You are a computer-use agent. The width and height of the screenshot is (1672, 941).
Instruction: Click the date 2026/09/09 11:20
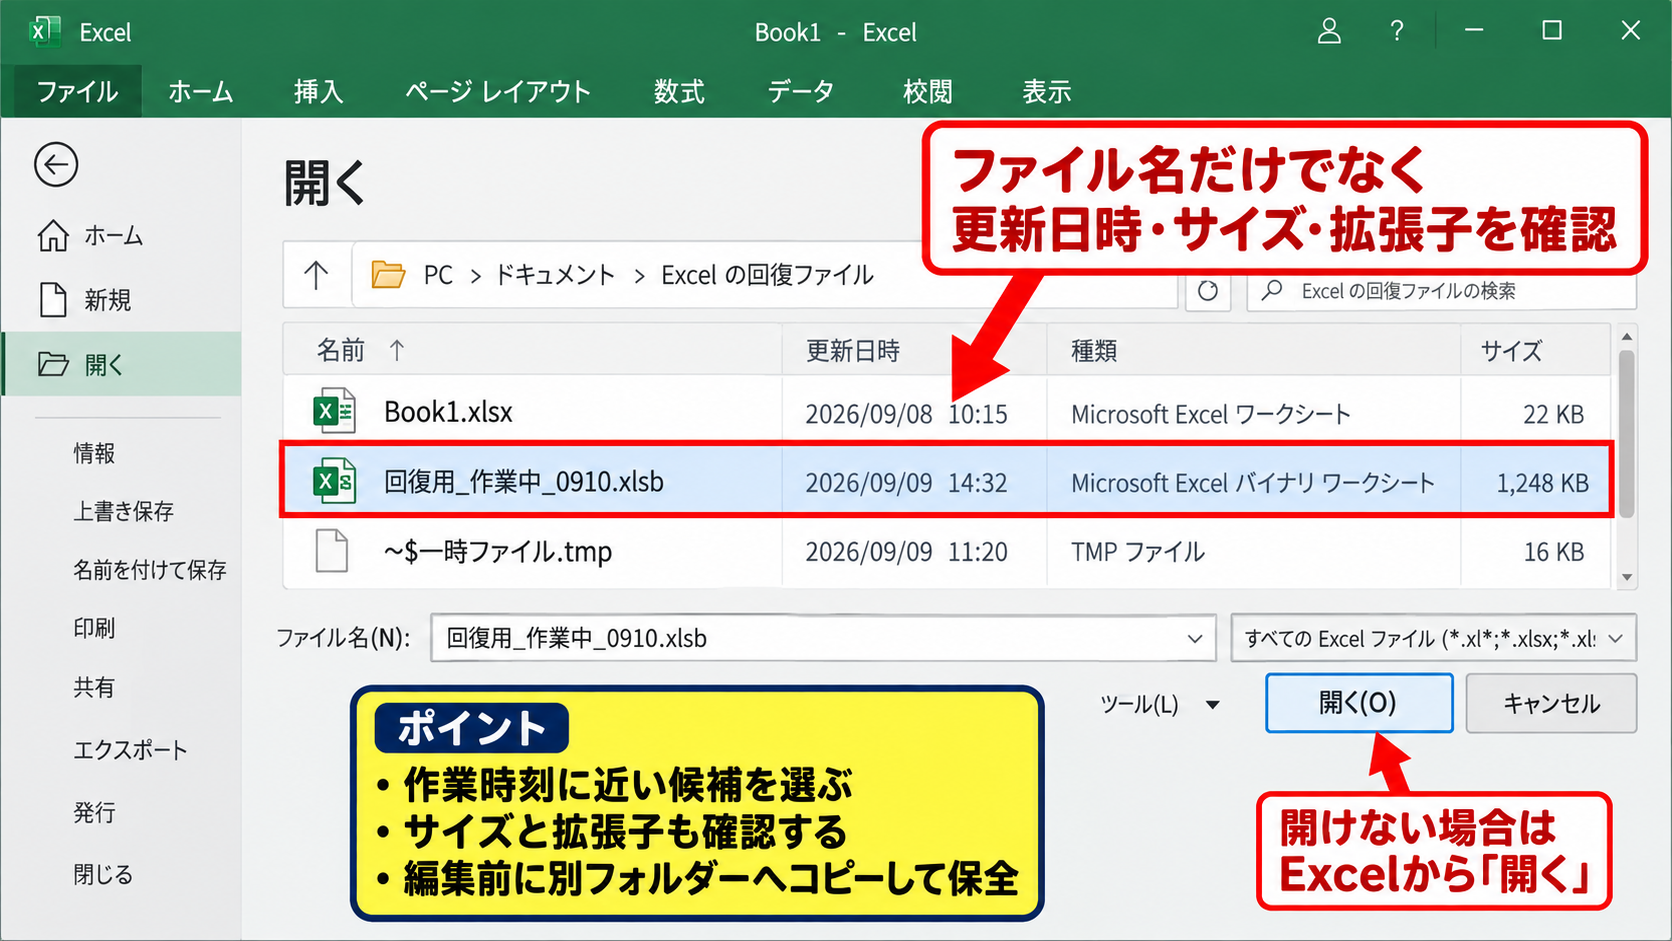click(x=906, y=552)
